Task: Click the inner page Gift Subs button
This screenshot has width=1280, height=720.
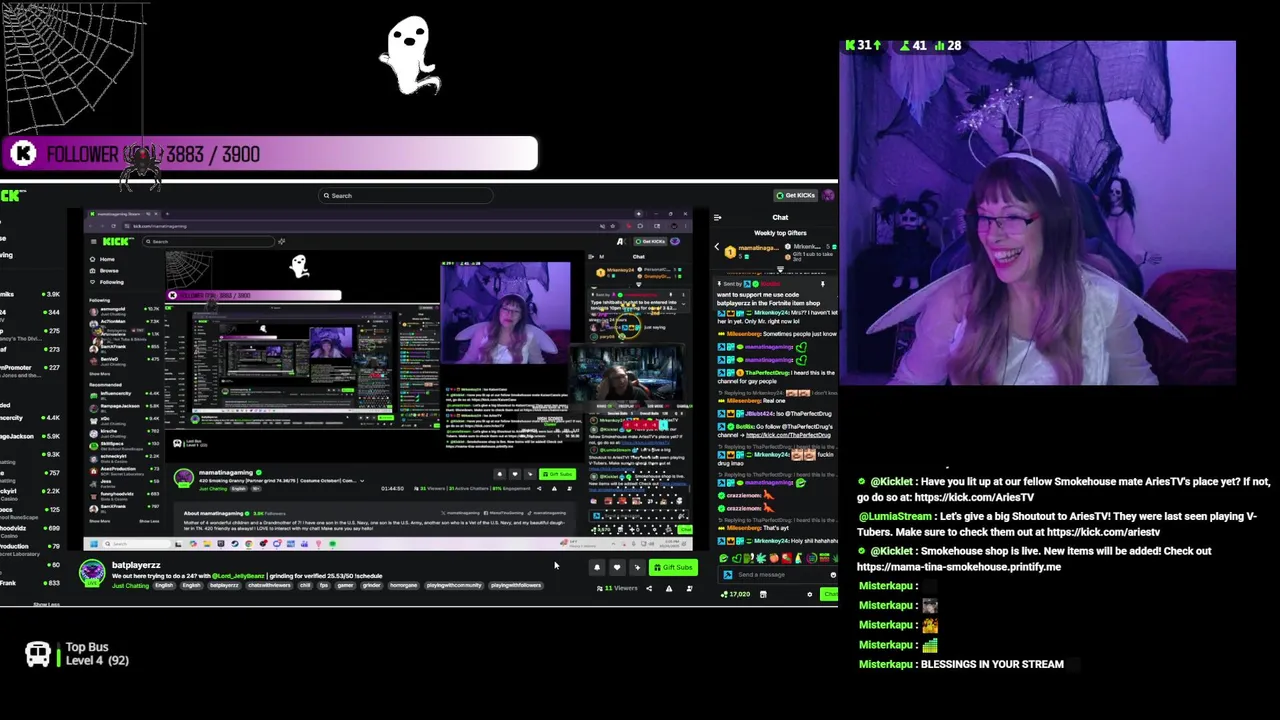Action: click(557, 475)
